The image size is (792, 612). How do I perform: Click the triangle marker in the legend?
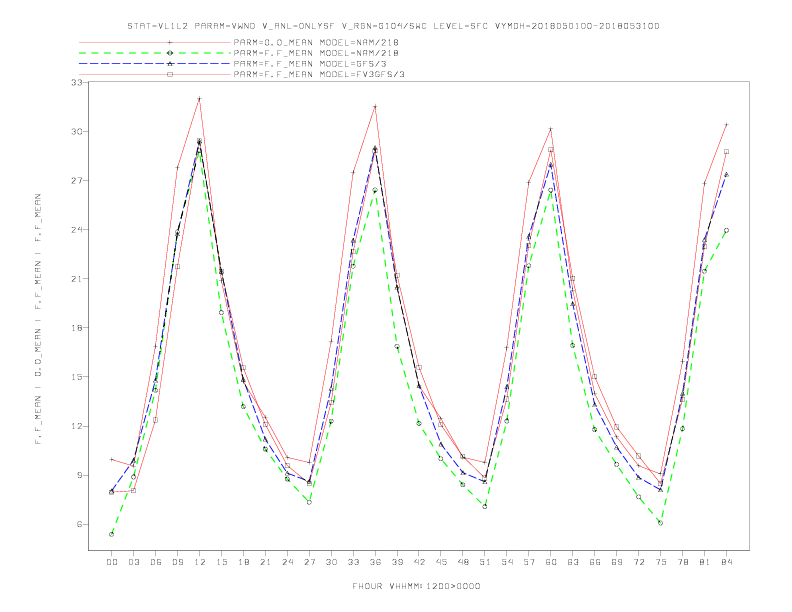point(170,64)
